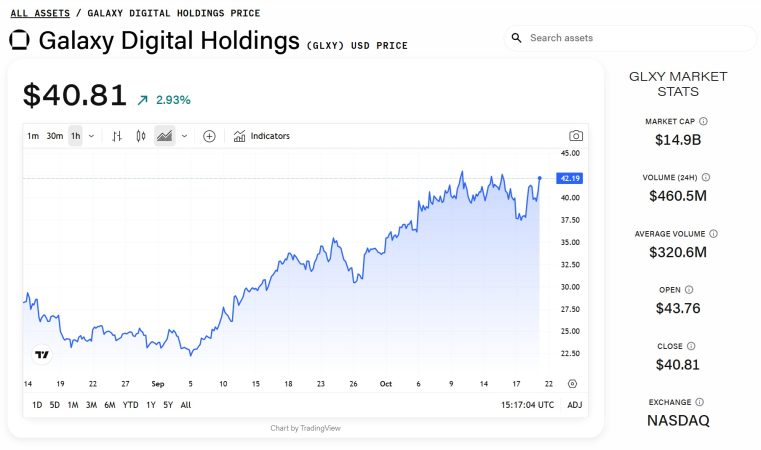
Task: Open the Chart by TradingView link
Action: [x=305, y=428]
